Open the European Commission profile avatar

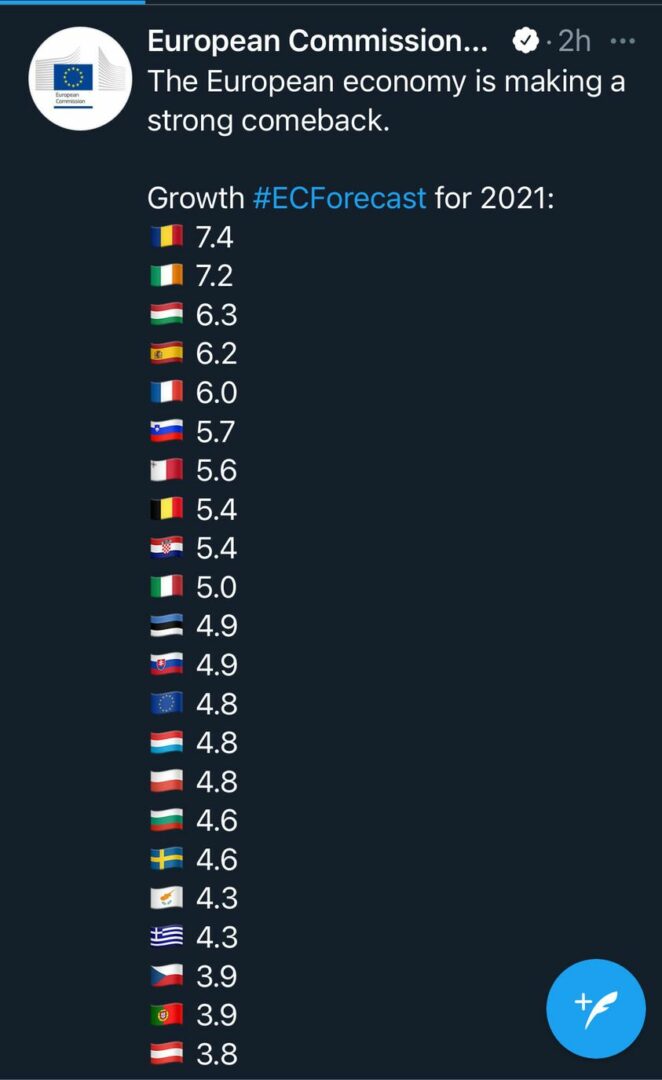point(81,79)
